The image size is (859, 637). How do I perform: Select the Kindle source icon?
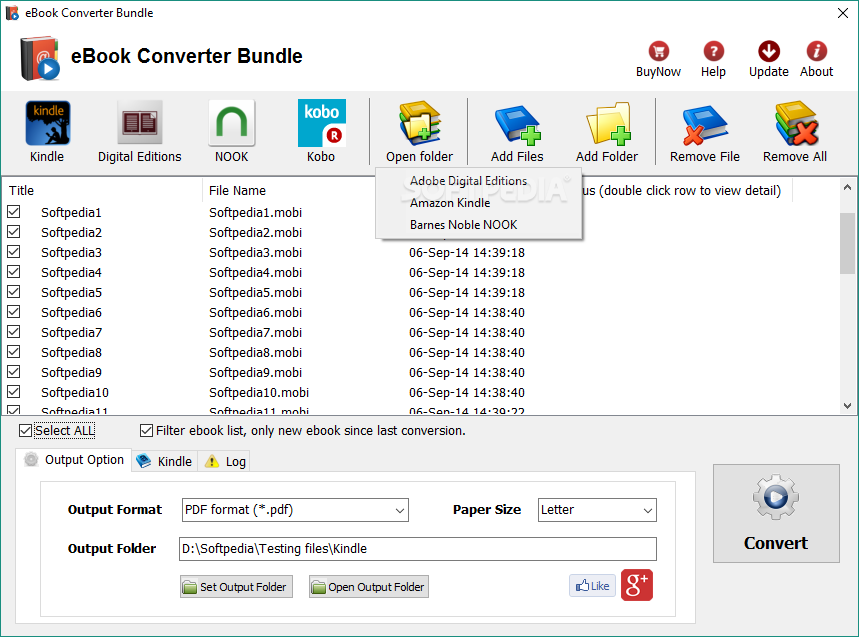(48, 122)
